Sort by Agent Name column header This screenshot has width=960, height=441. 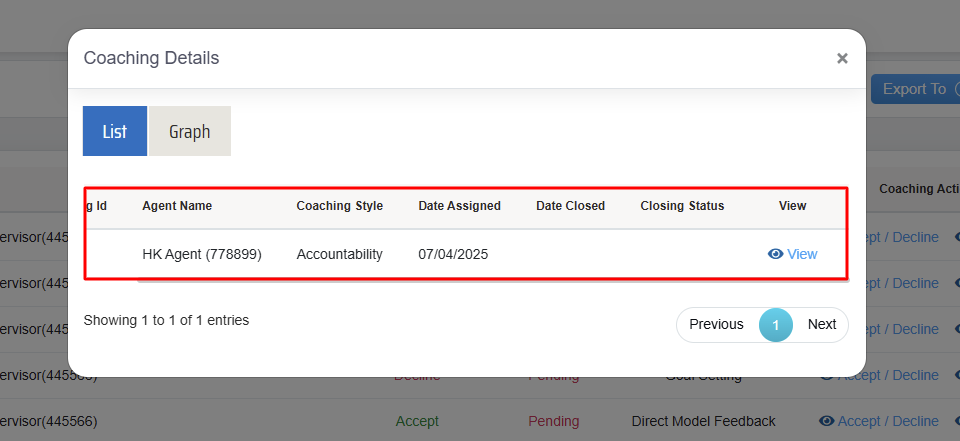(177, 206)
